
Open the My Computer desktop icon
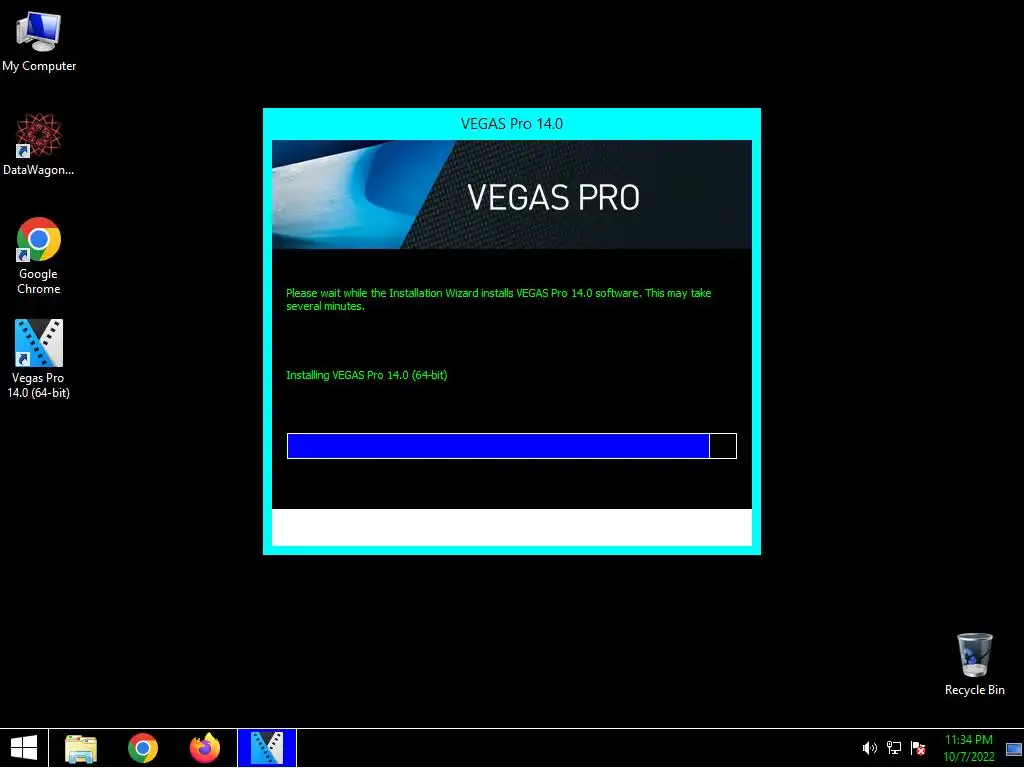[39, 42]
